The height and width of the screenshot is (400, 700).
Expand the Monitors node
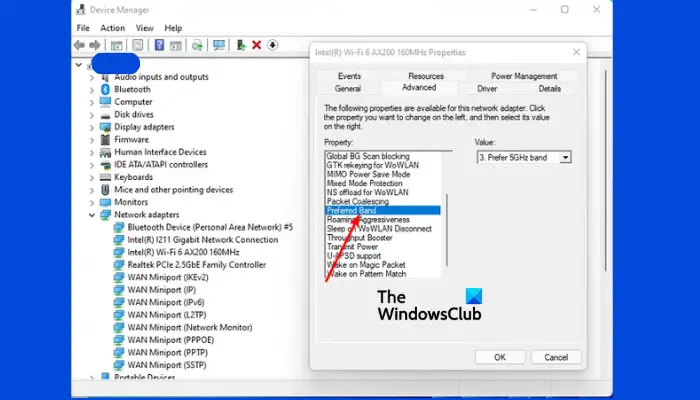click(92, 202)
